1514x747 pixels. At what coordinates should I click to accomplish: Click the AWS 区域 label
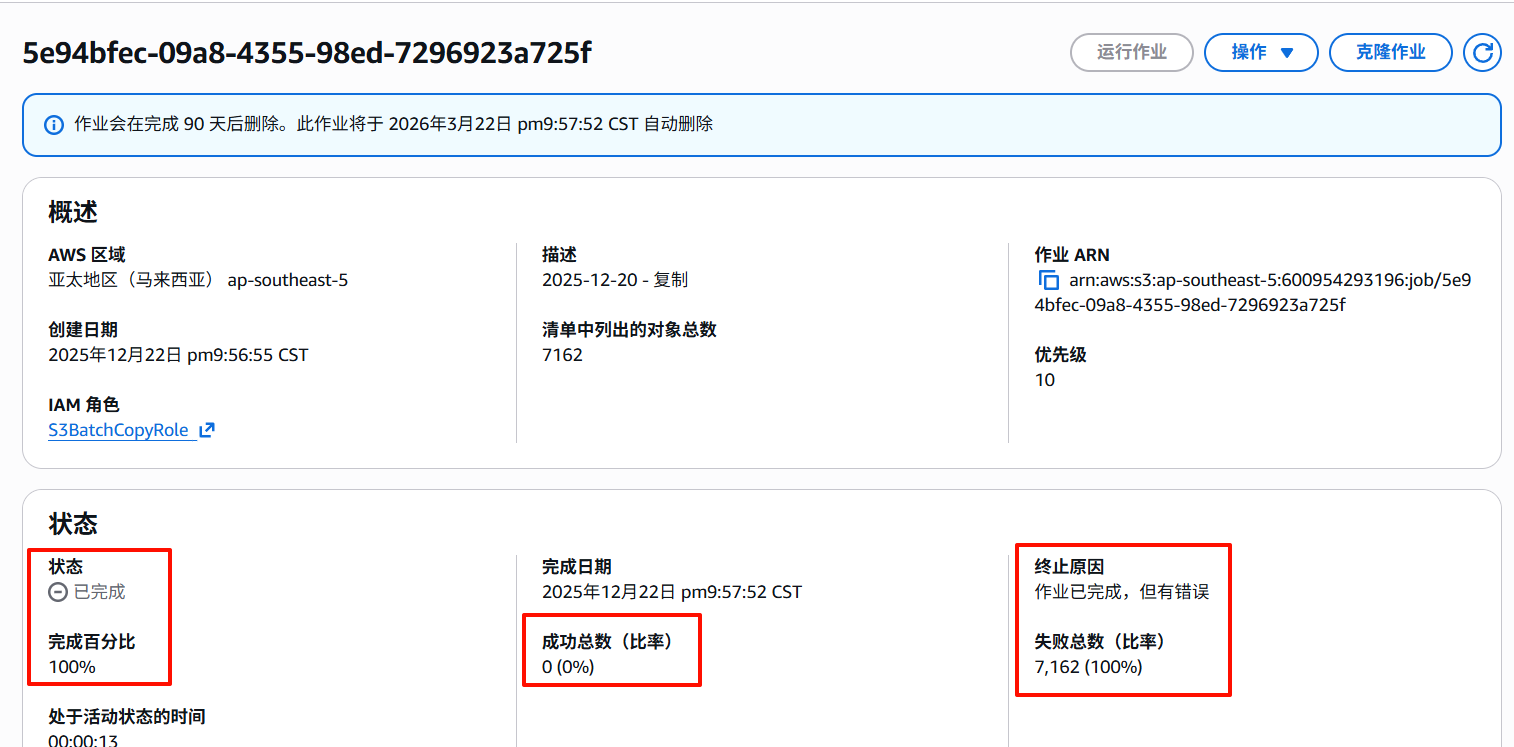point(87,255)
